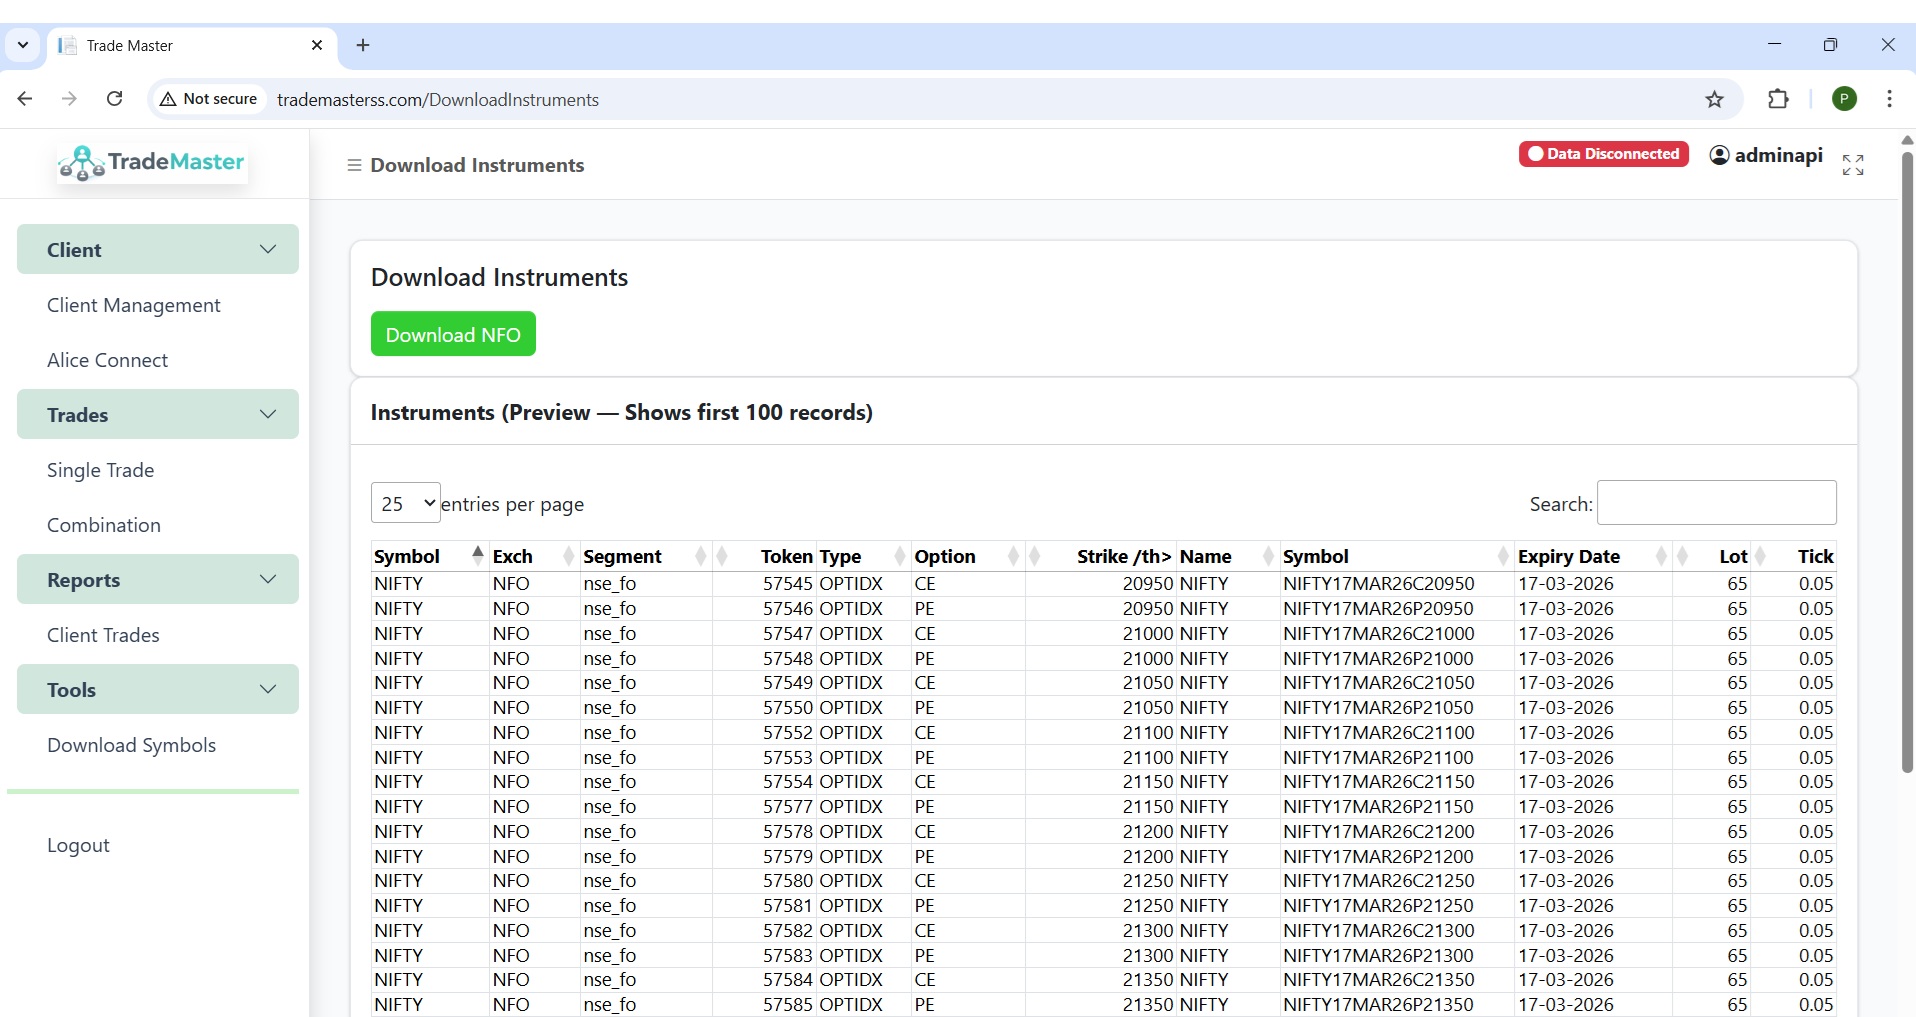This screenshot has height=1017, width=1916.
Task: Bookmark this page with star icon
Action: (1714, 99)
